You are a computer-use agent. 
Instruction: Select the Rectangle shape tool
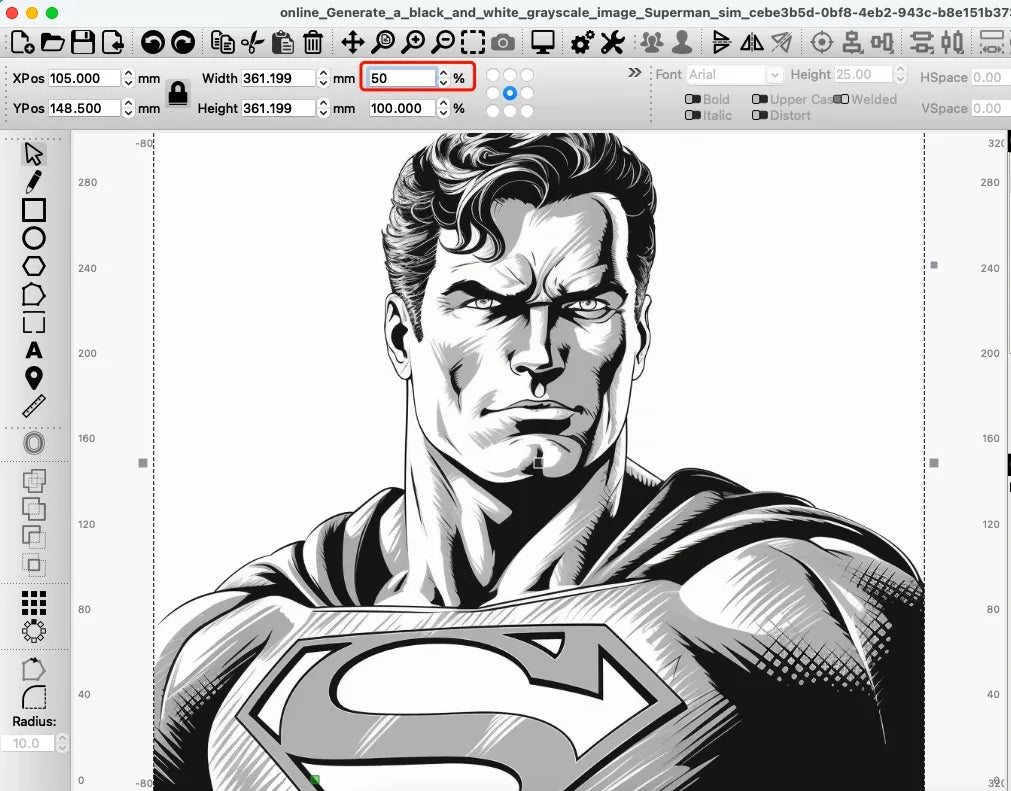[x=33, y=210]
